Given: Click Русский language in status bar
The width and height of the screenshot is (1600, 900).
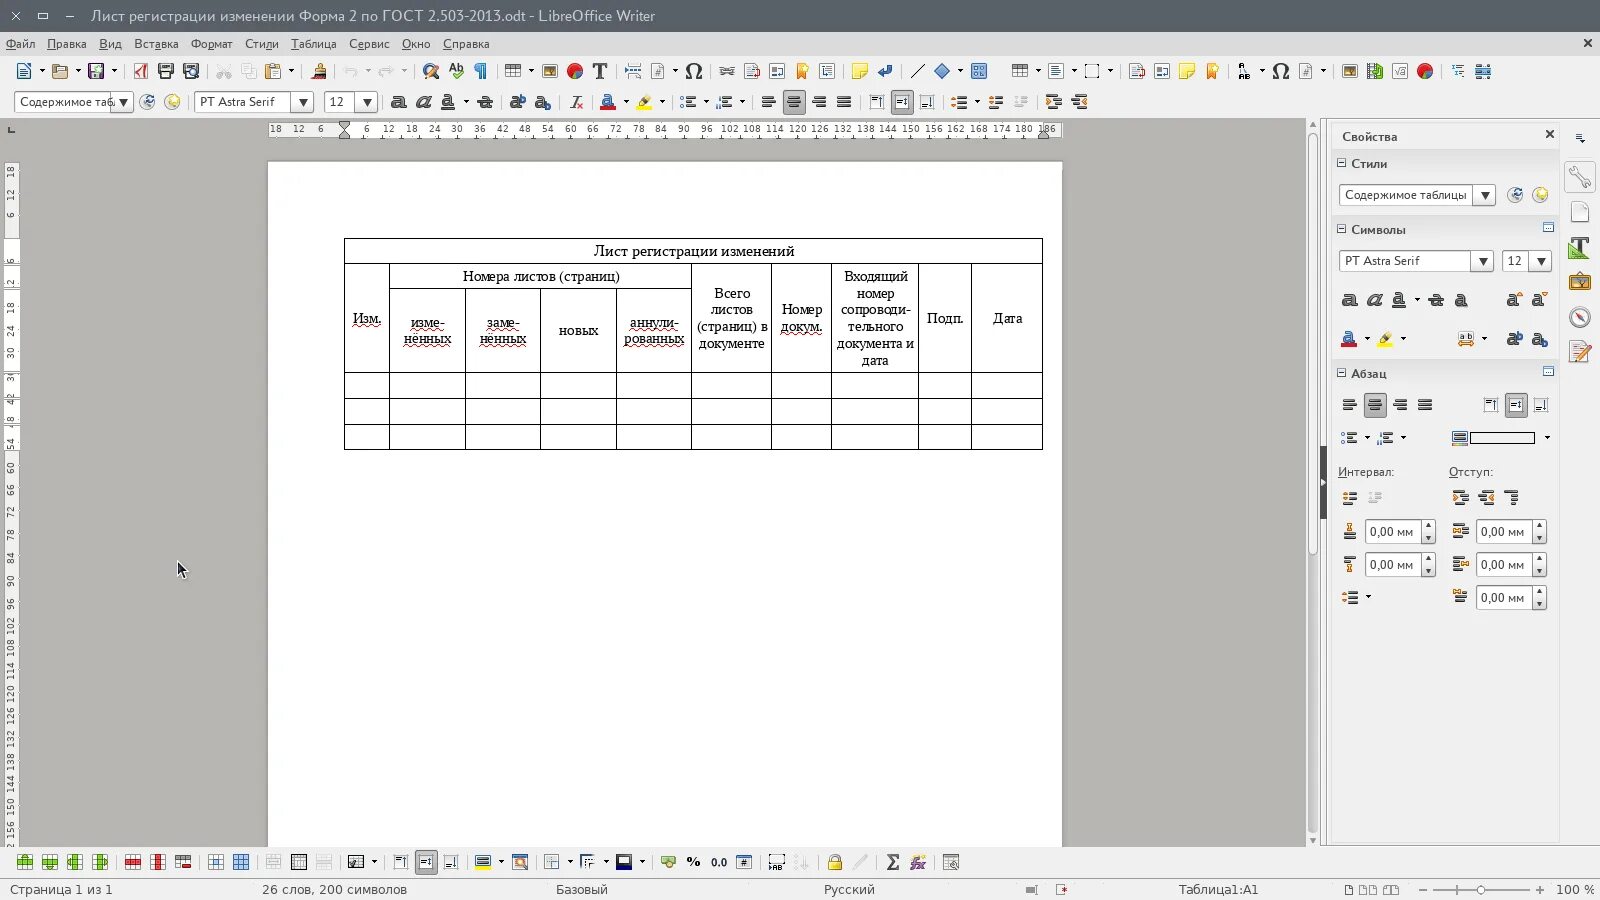Looking at the screenshot, I should [x=849, y=889].
